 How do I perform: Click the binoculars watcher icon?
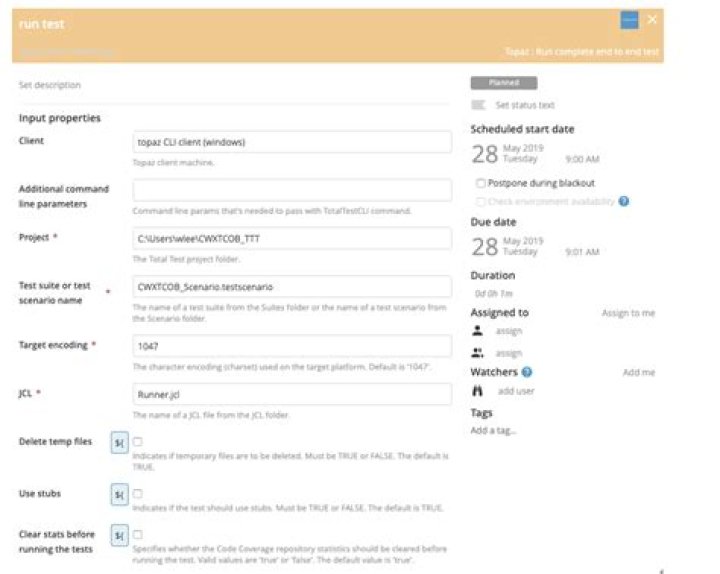click(478, 391)
